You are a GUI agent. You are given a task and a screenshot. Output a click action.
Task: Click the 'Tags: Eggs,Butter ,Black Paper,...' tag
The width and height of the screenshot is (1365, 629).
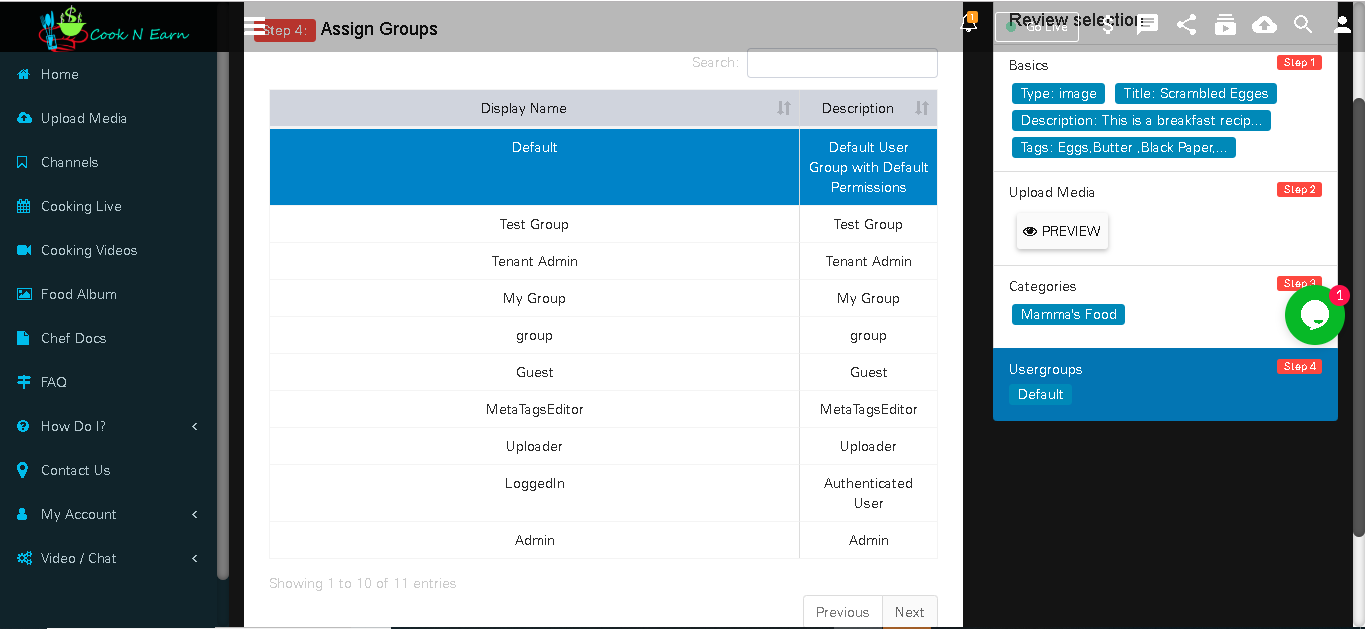click(1124, 147)
